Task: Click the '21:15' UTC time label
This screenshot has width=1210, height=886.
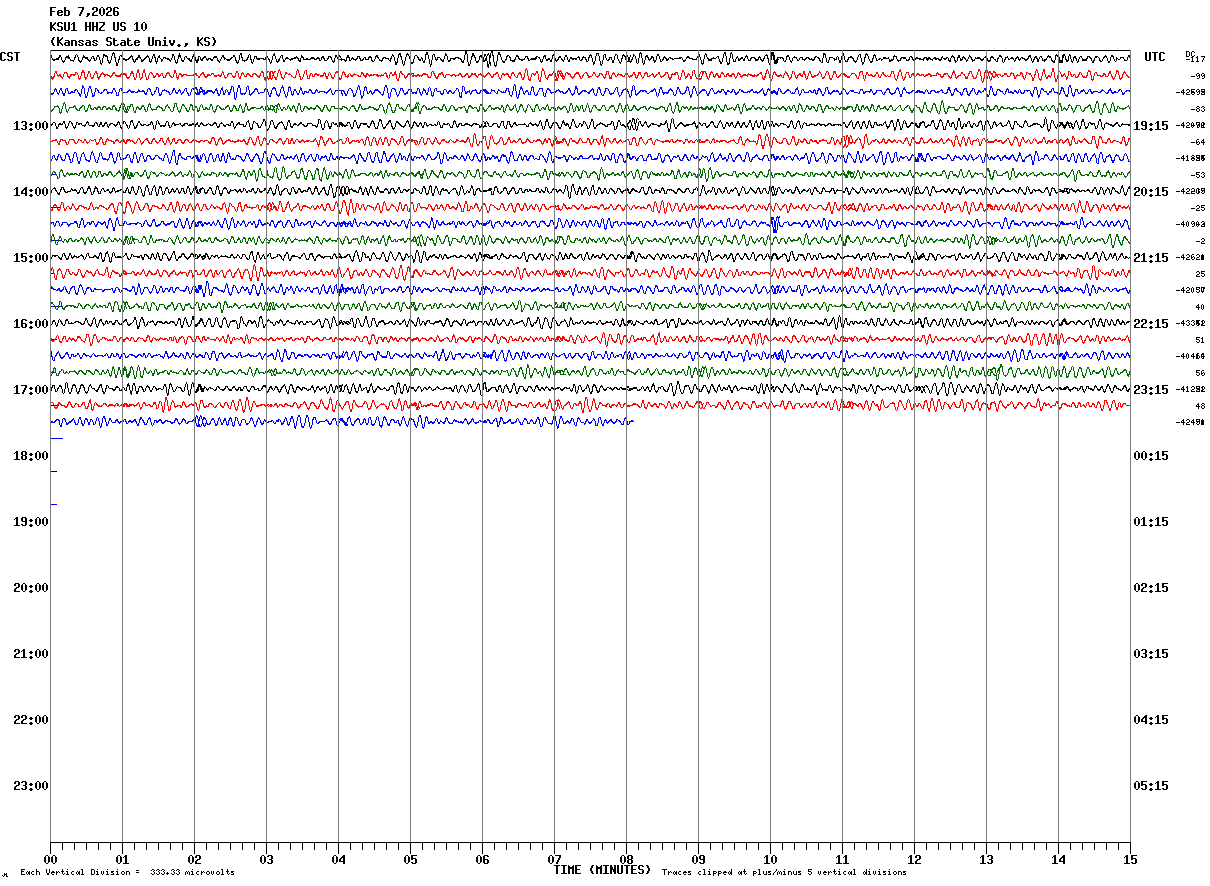Action: (1151, 258)
